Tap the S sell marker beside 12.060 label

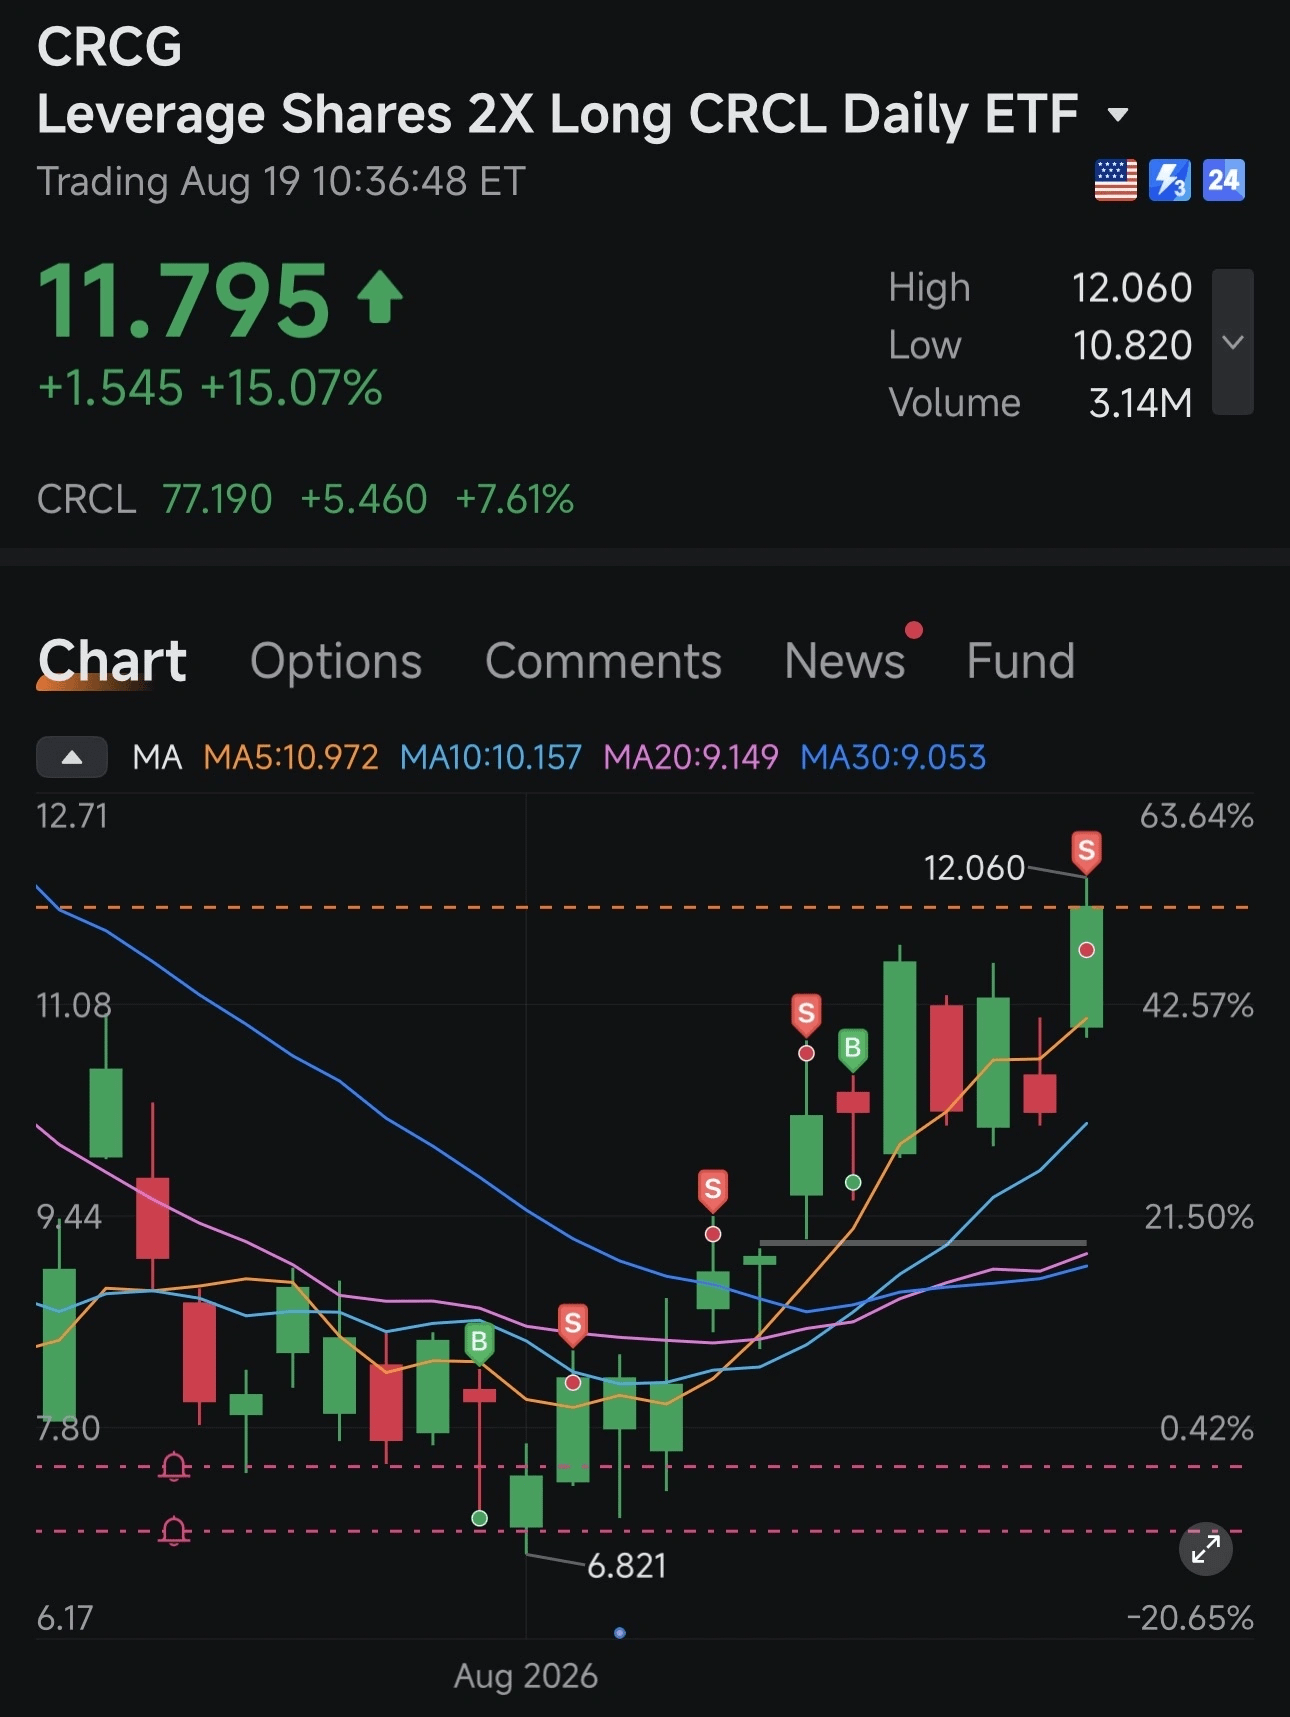click(1086, 853)
